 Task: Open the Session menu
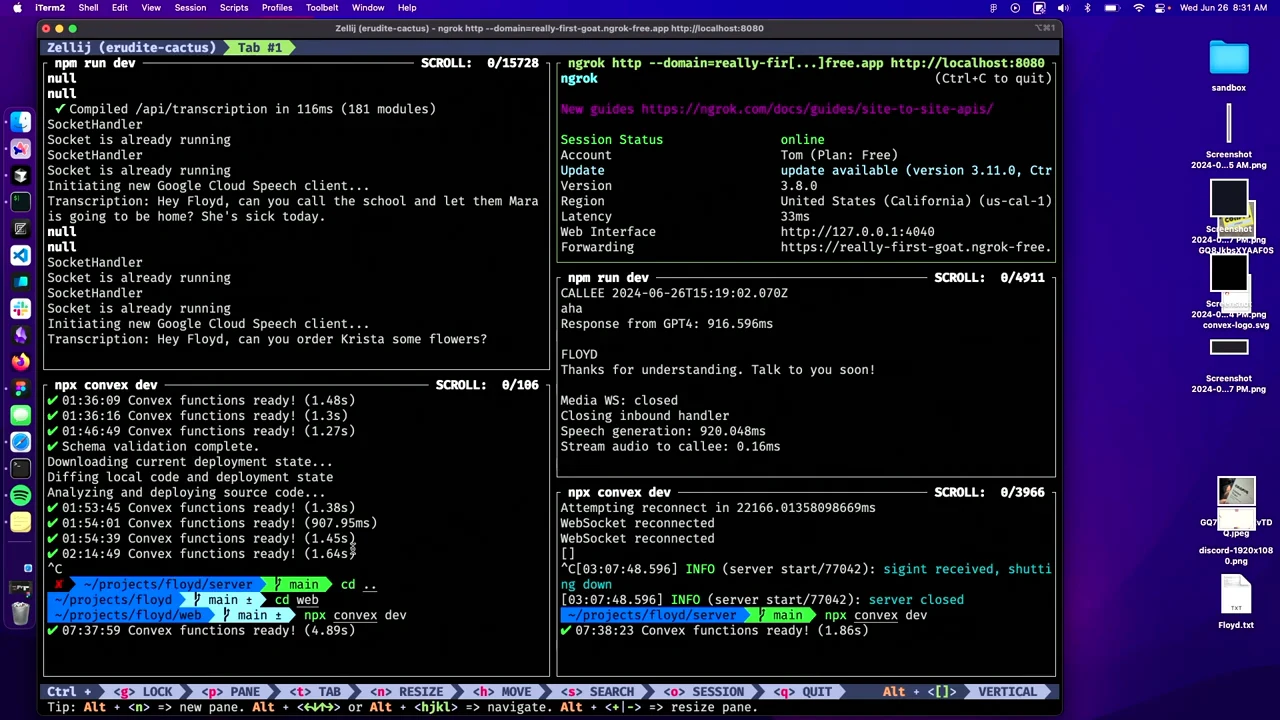(x=190, y=8)
